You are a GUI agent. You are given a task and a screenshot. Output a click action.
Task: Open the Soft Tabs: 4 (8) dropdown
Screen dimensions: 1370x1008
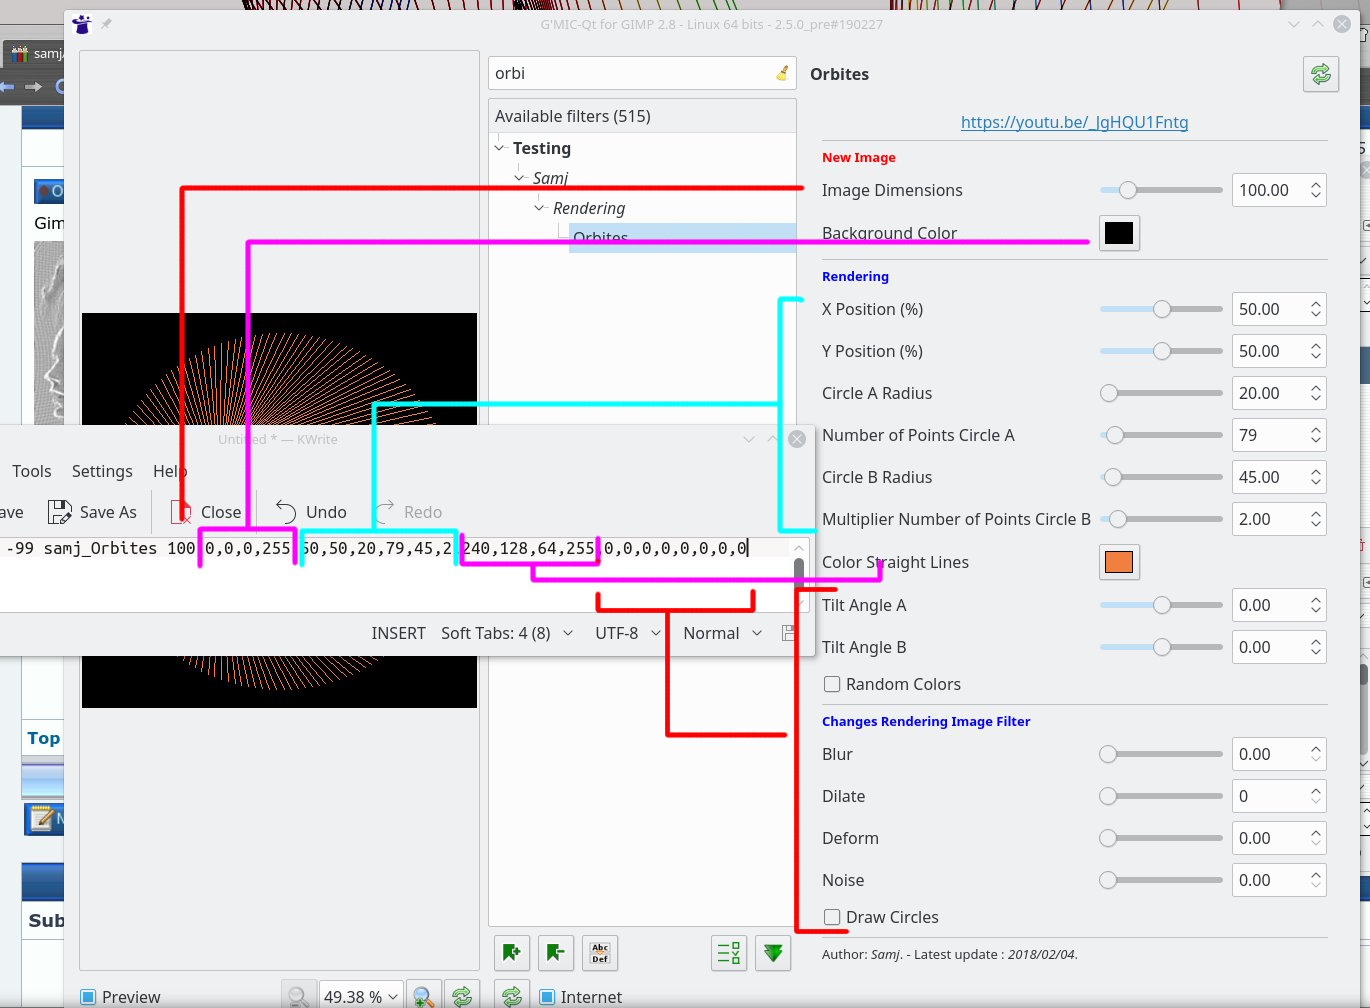click(507, 633)
